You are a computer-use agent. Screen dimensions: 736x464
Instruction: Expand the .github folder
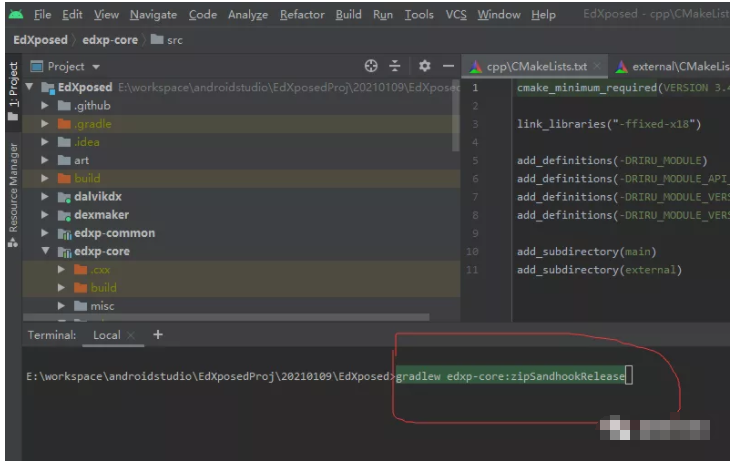pyautogui.click(x=45, y=106)
